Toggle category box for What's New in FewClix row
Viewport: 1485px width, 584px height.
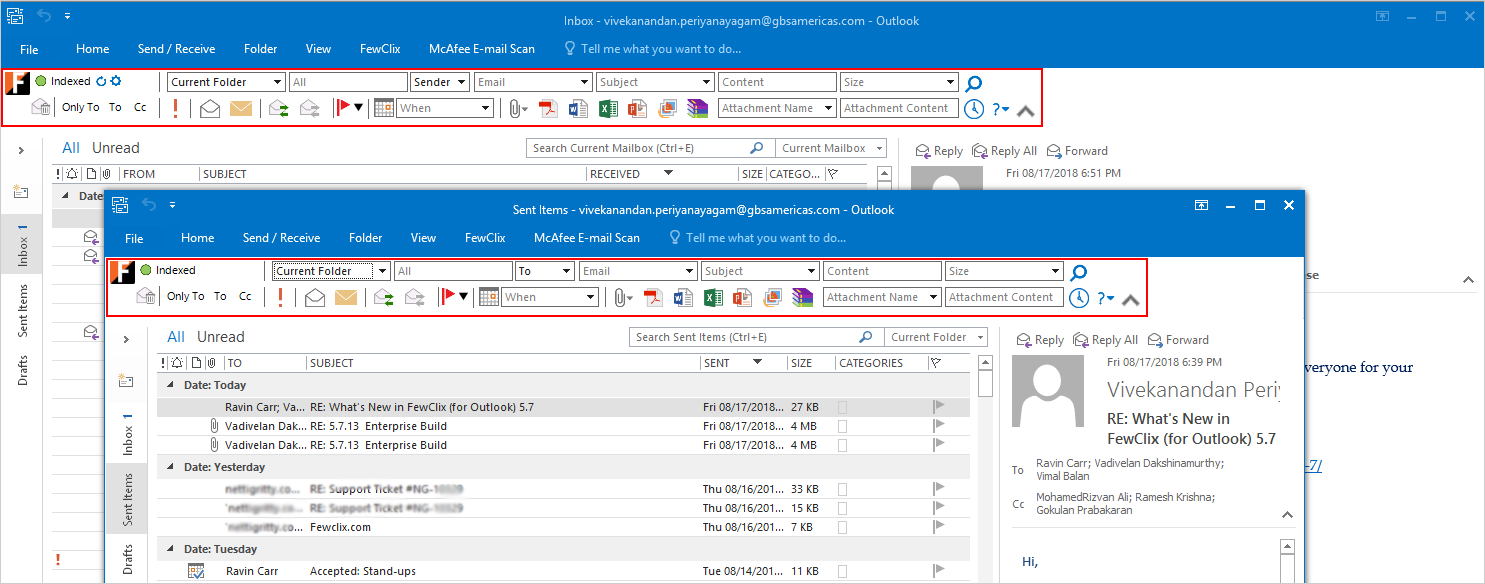coord(843,407)
